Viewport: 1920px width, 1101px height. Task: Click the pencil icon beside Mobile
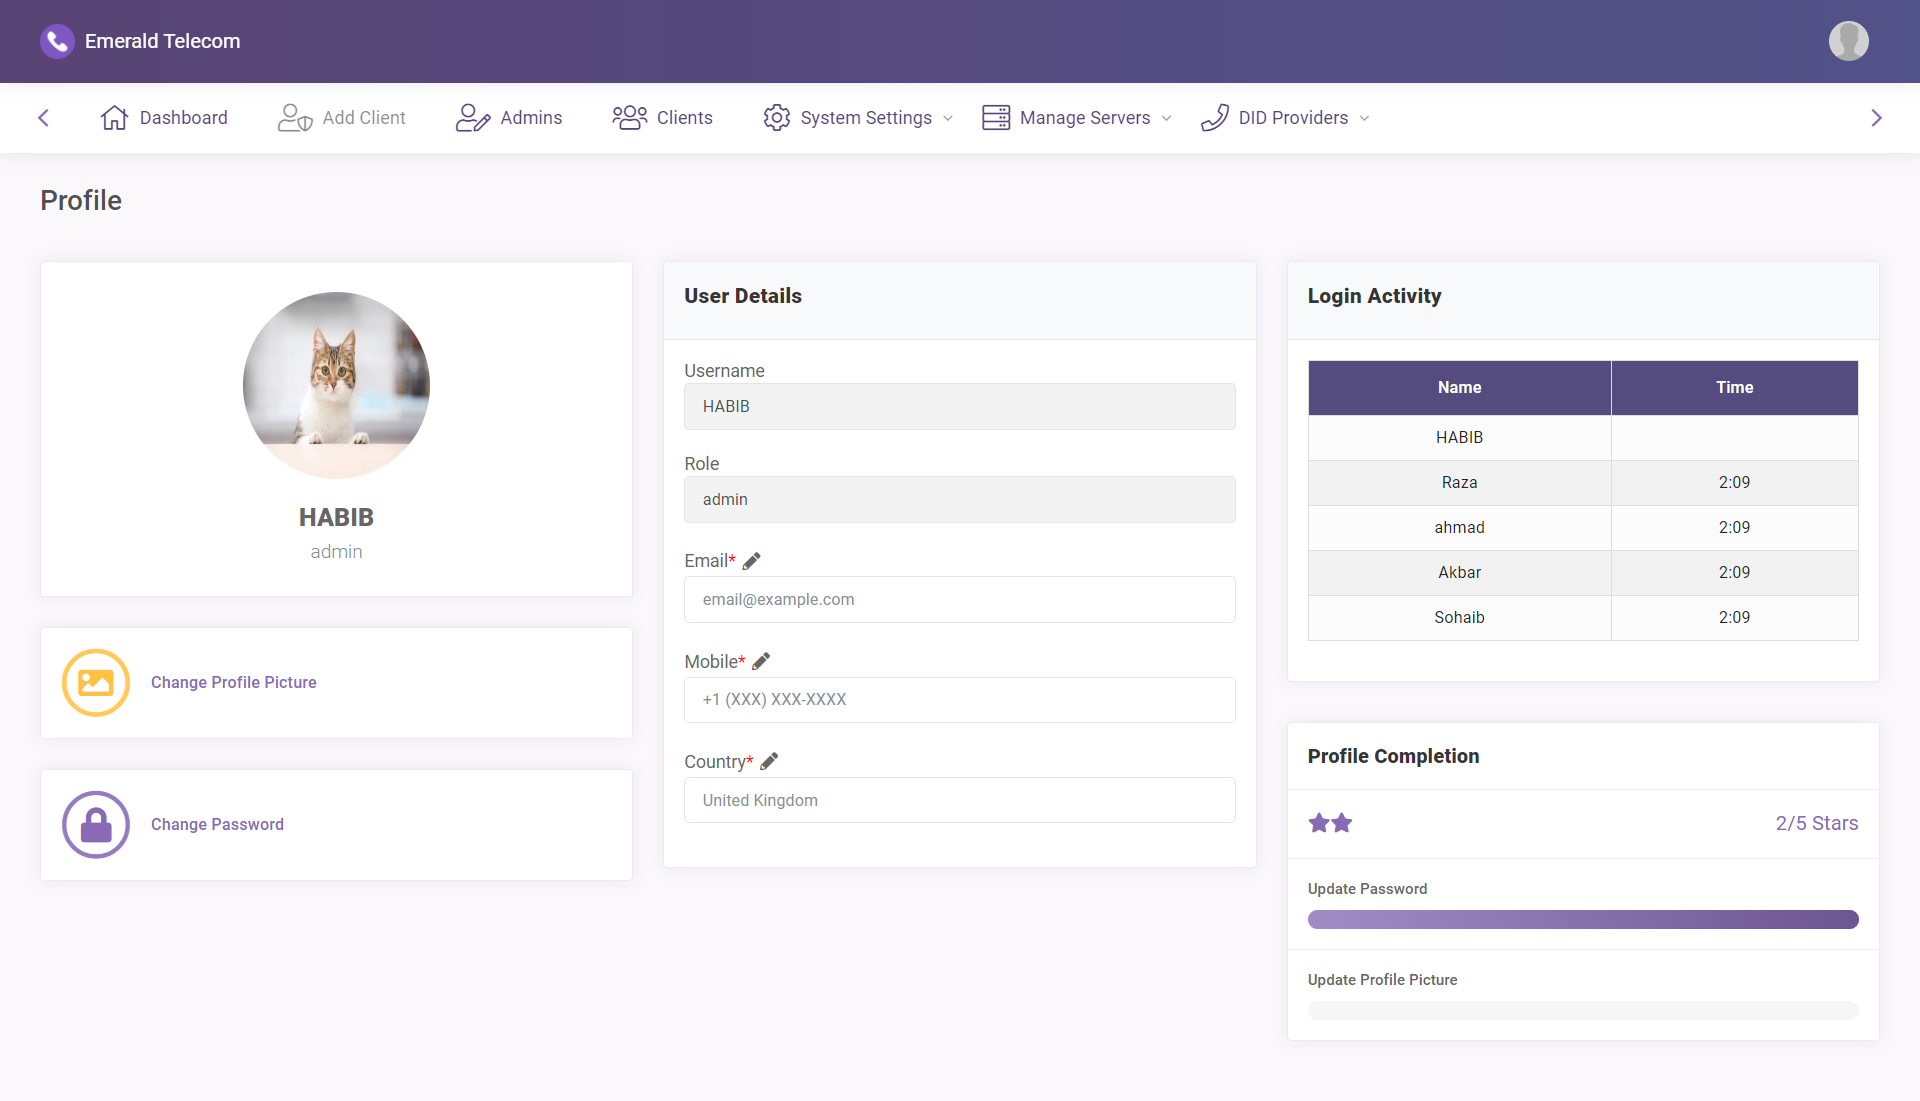[761, 661]
